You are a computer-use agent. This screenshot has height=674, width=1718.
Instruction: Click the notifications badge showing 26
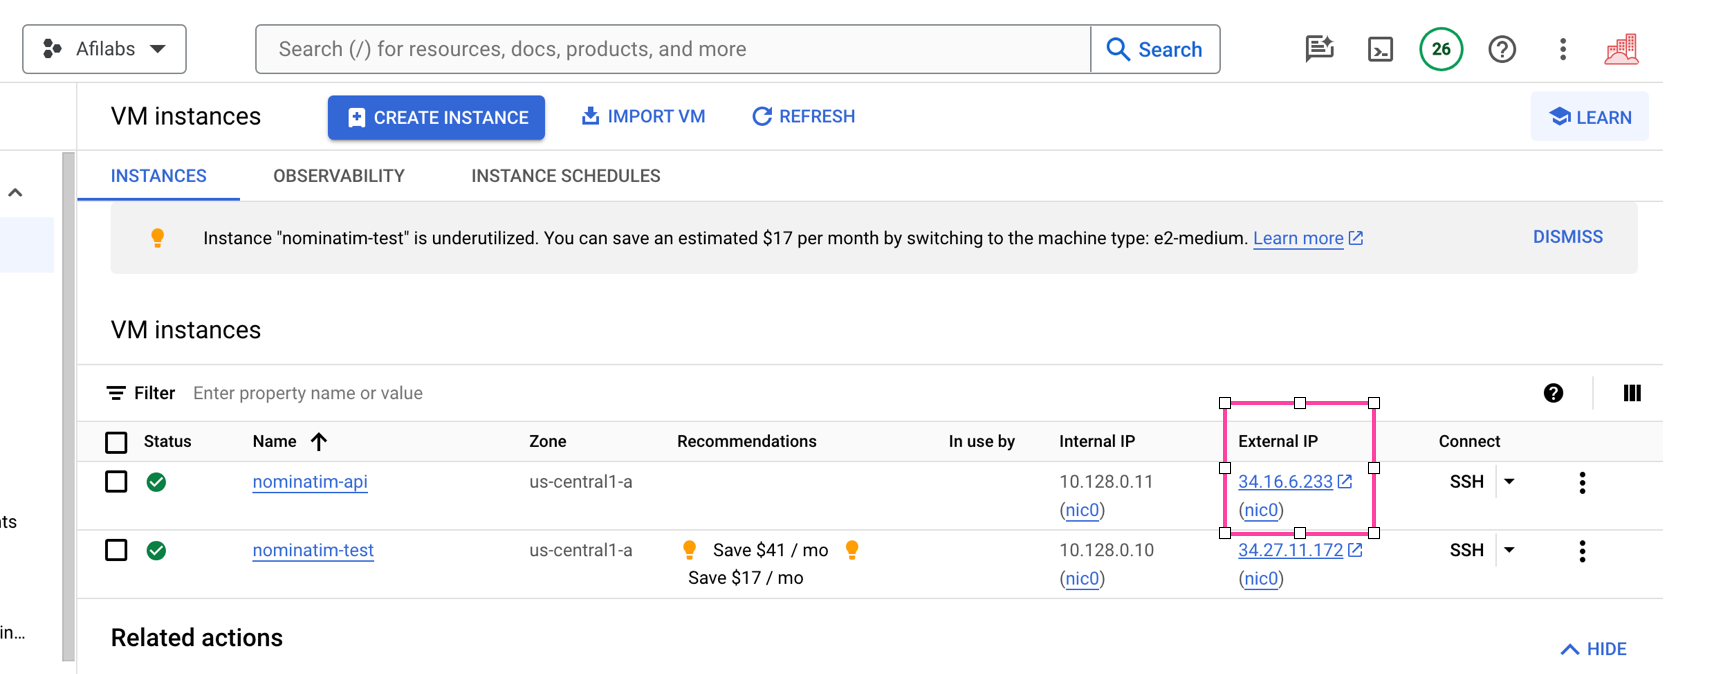coord(1440,49)
